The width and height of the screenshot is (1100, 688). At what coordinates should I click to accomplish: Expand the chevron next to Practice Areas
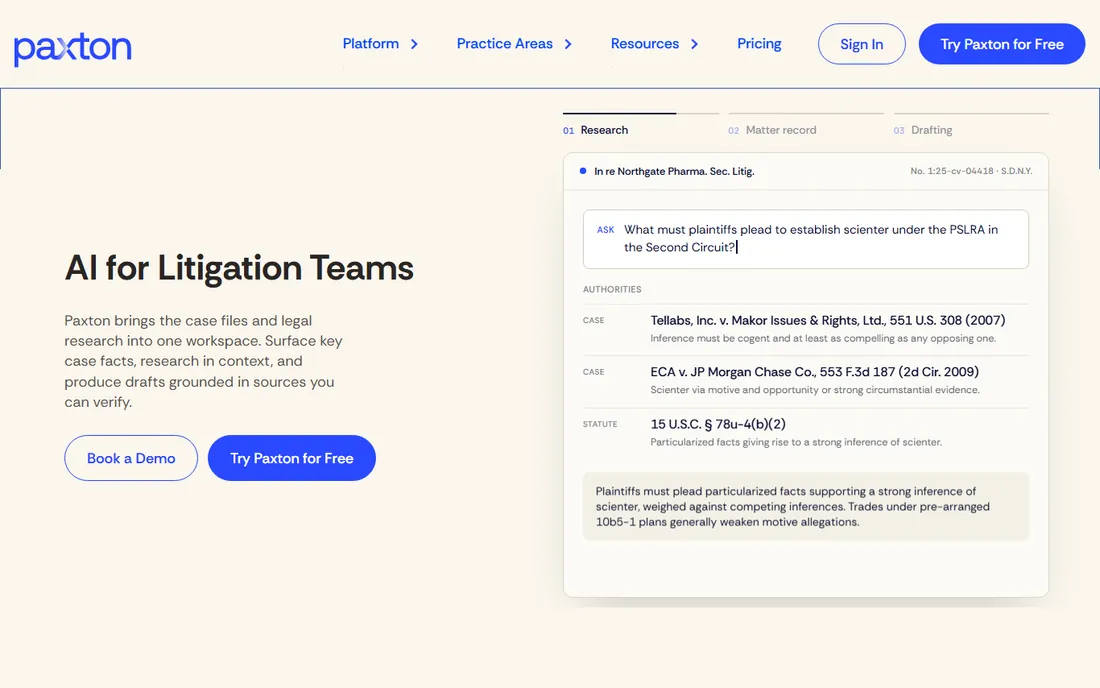click(x=568, y=44)
